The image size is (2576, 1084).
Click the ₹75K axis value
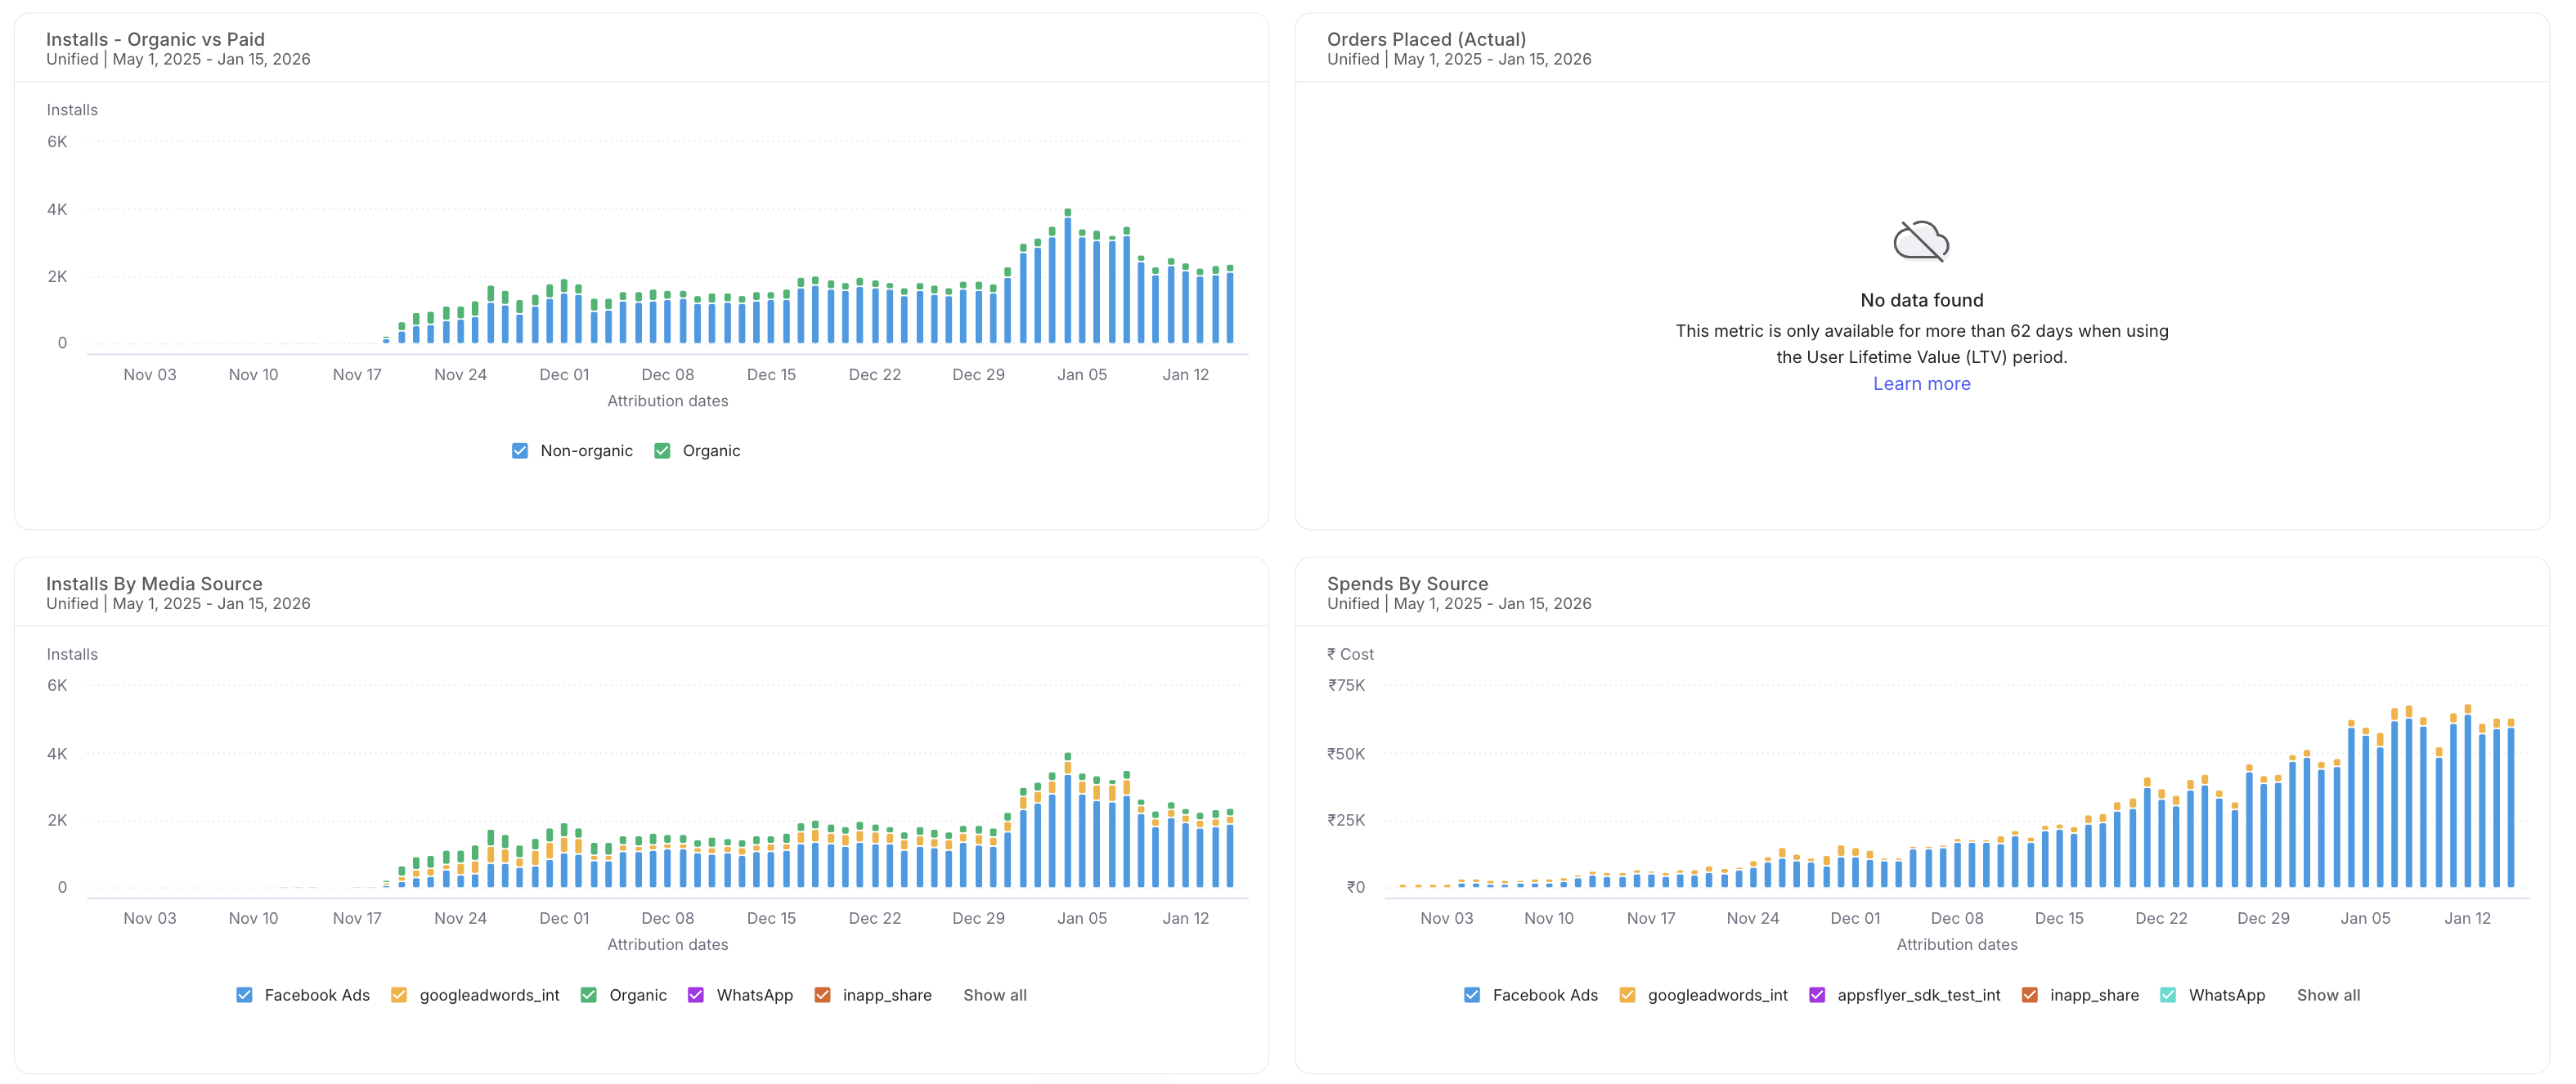1346,686
